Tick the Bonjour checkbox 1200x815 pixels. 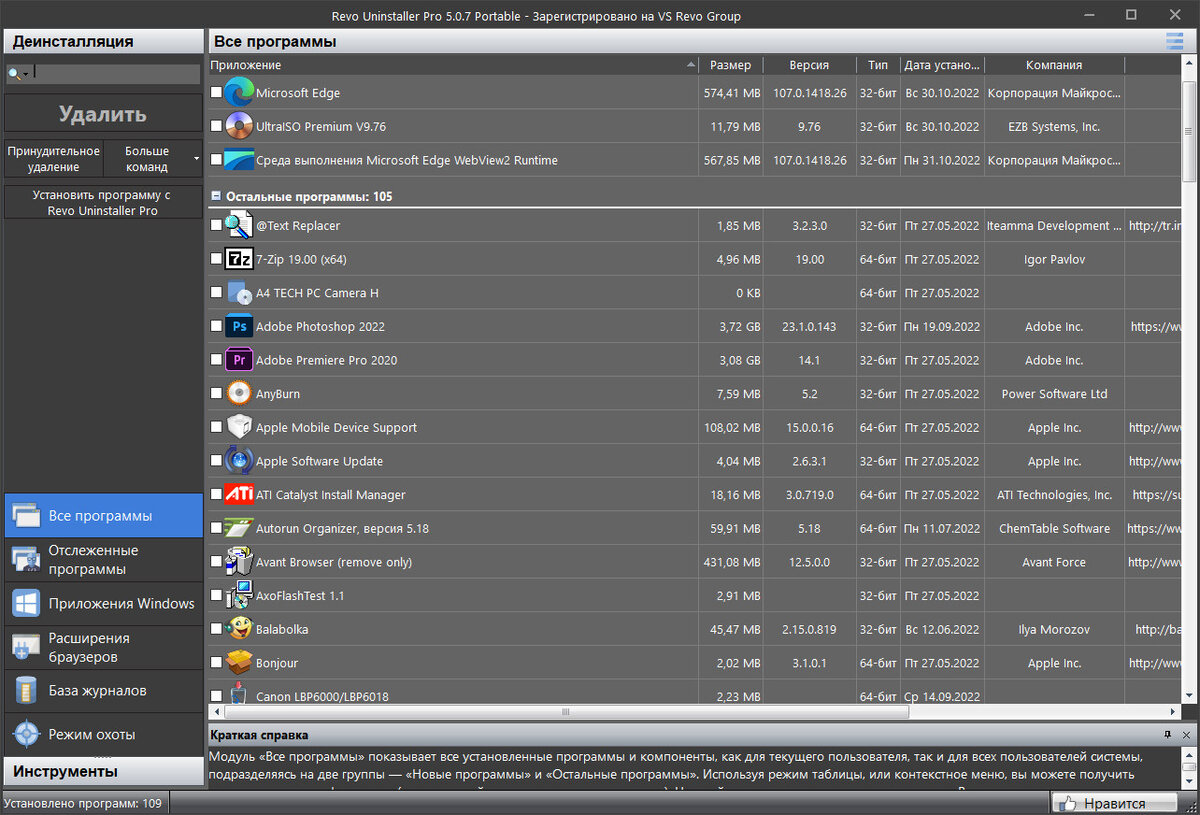pos(216,663)
